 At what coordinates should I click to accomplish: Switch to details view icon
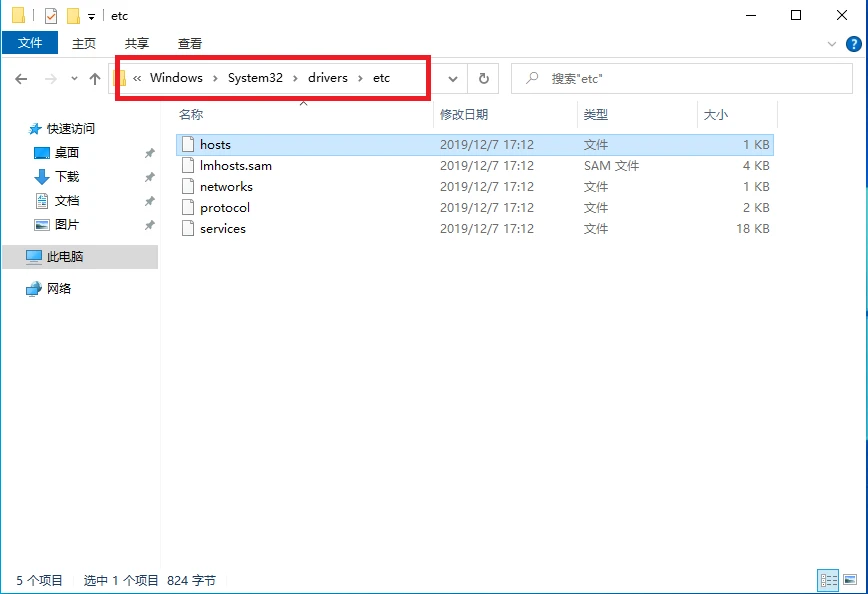coord(828,580)
